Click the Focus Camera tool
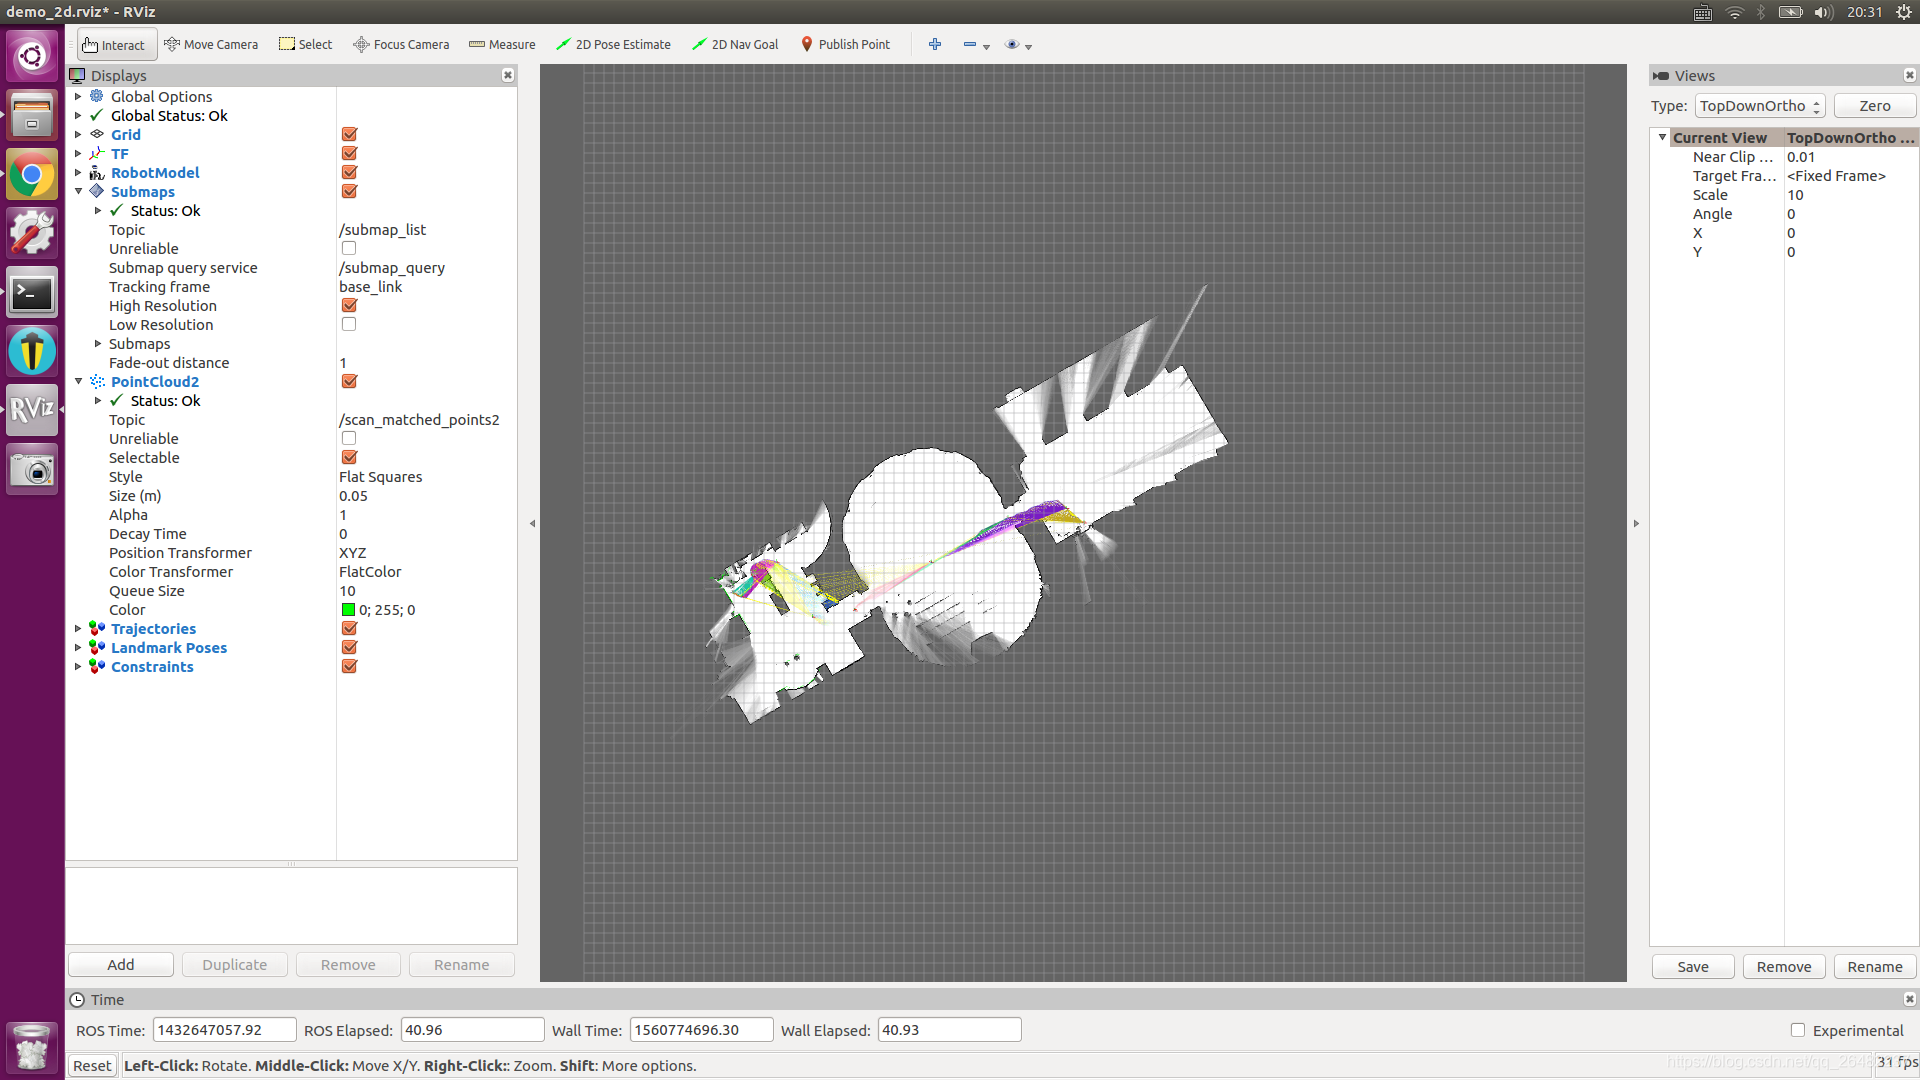The image size is (1920, 1080). coord(401,44)
